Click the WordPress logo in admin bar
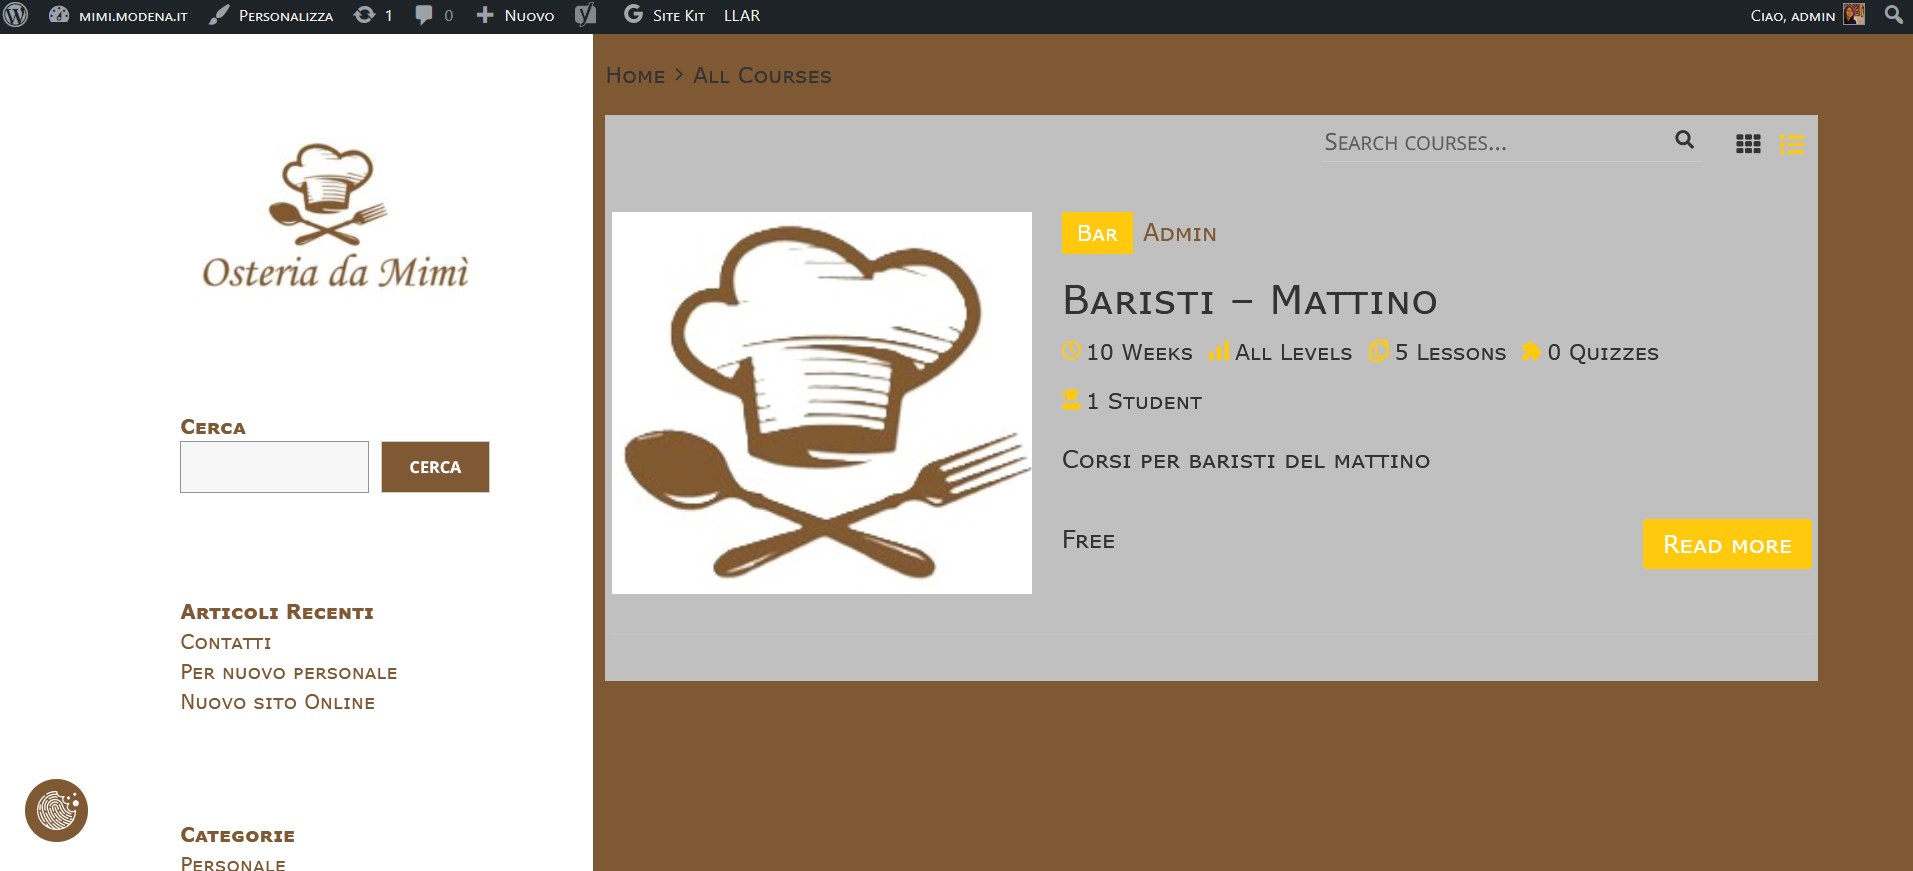This screenshot has height=871, width=1913. point(16,15)
